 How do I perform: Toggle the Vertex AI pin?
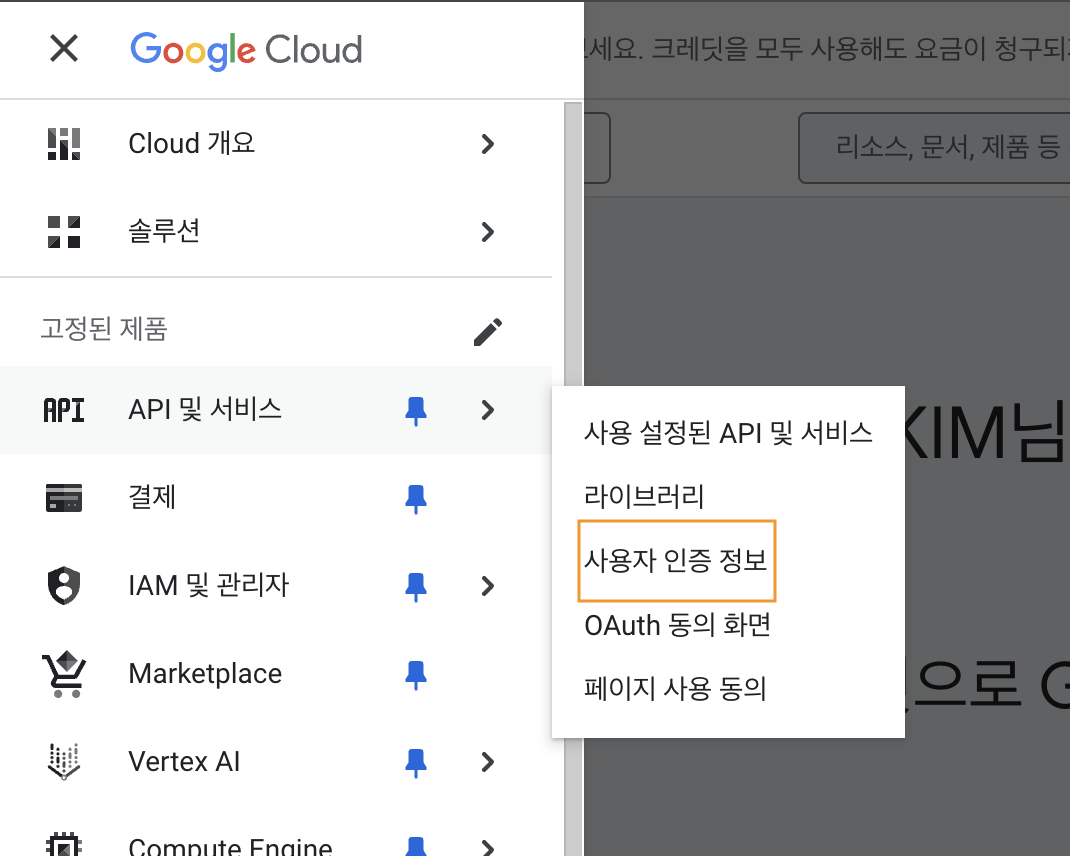416,763
